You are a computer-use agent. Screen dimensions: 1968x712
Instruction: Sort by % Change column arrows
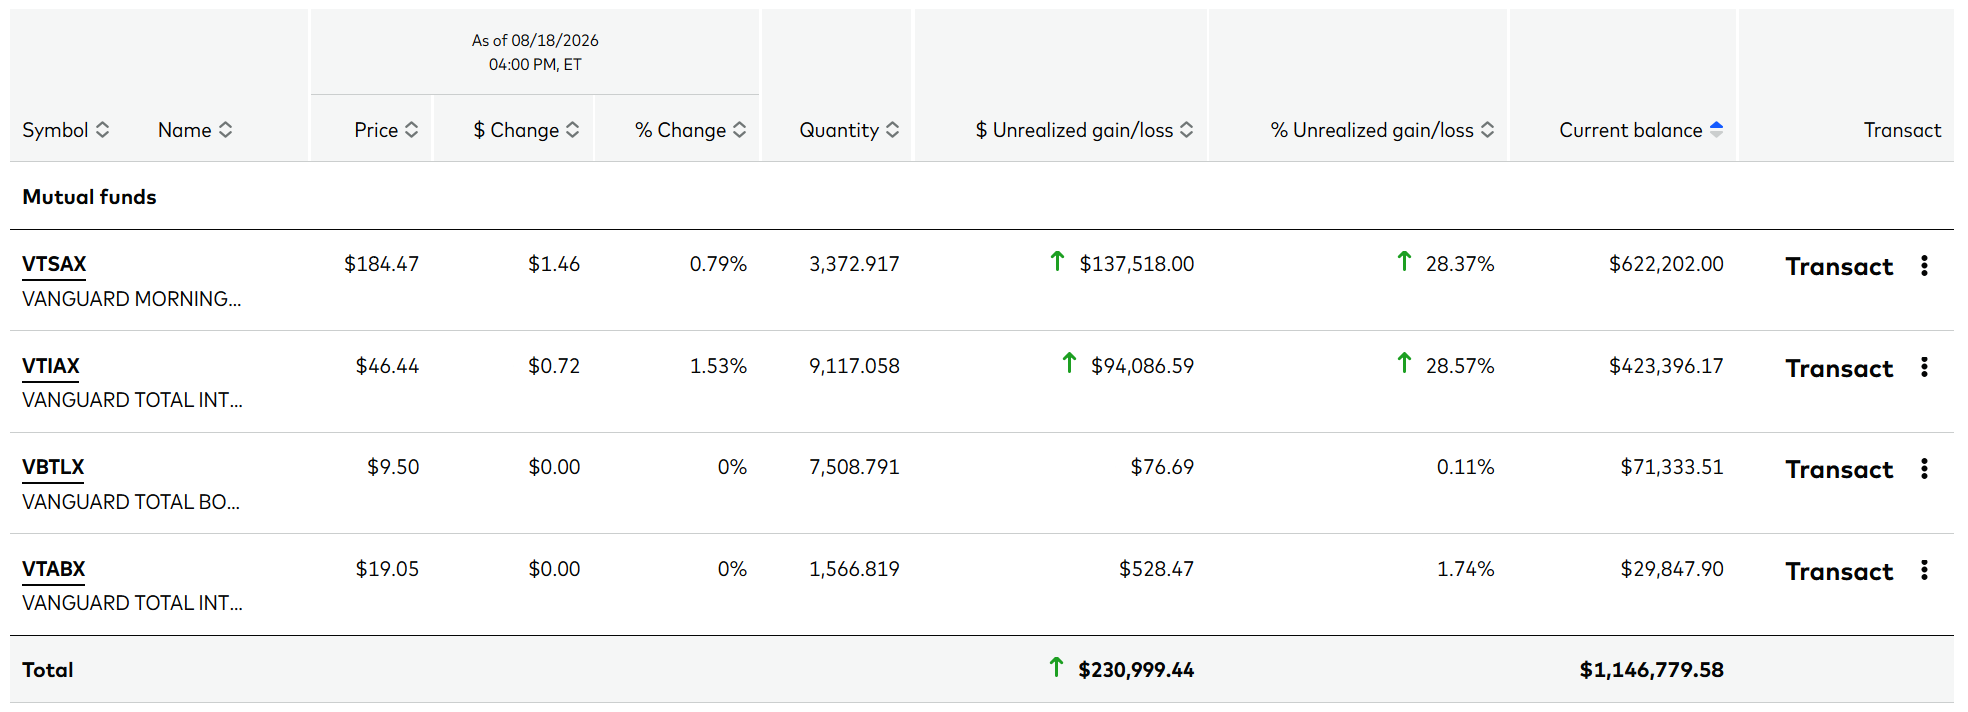pos(739,130)
